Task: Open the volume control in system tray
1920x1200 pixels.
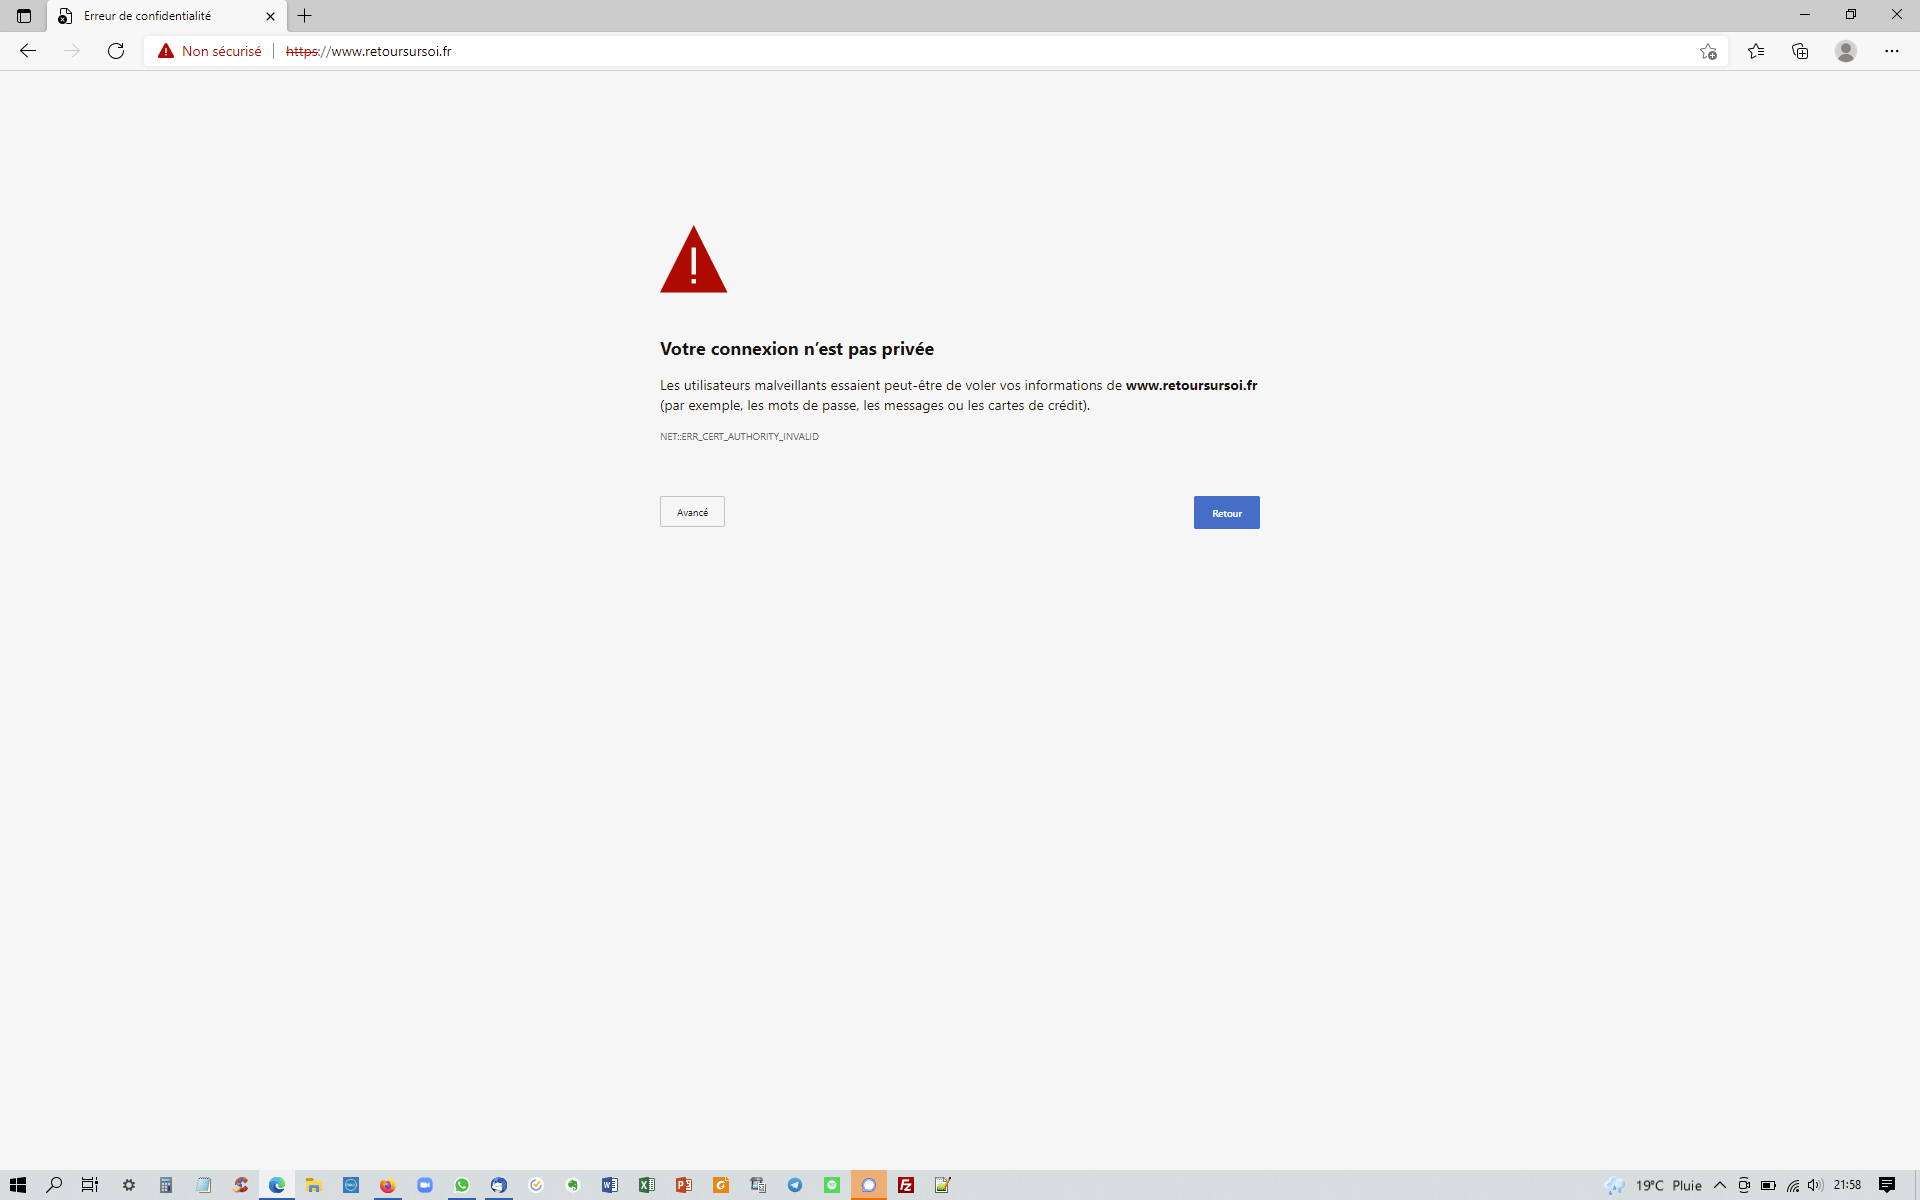Action: pyautogui.click(x=1815, y=1185)
